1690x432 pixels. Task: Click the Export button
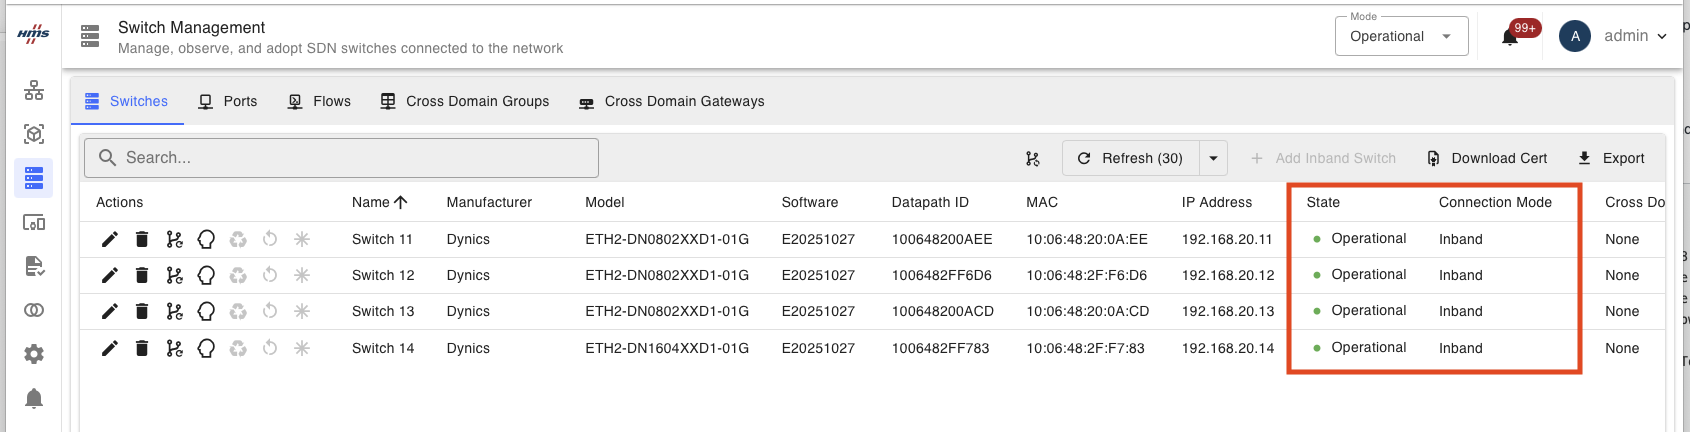pos(1611,158)
